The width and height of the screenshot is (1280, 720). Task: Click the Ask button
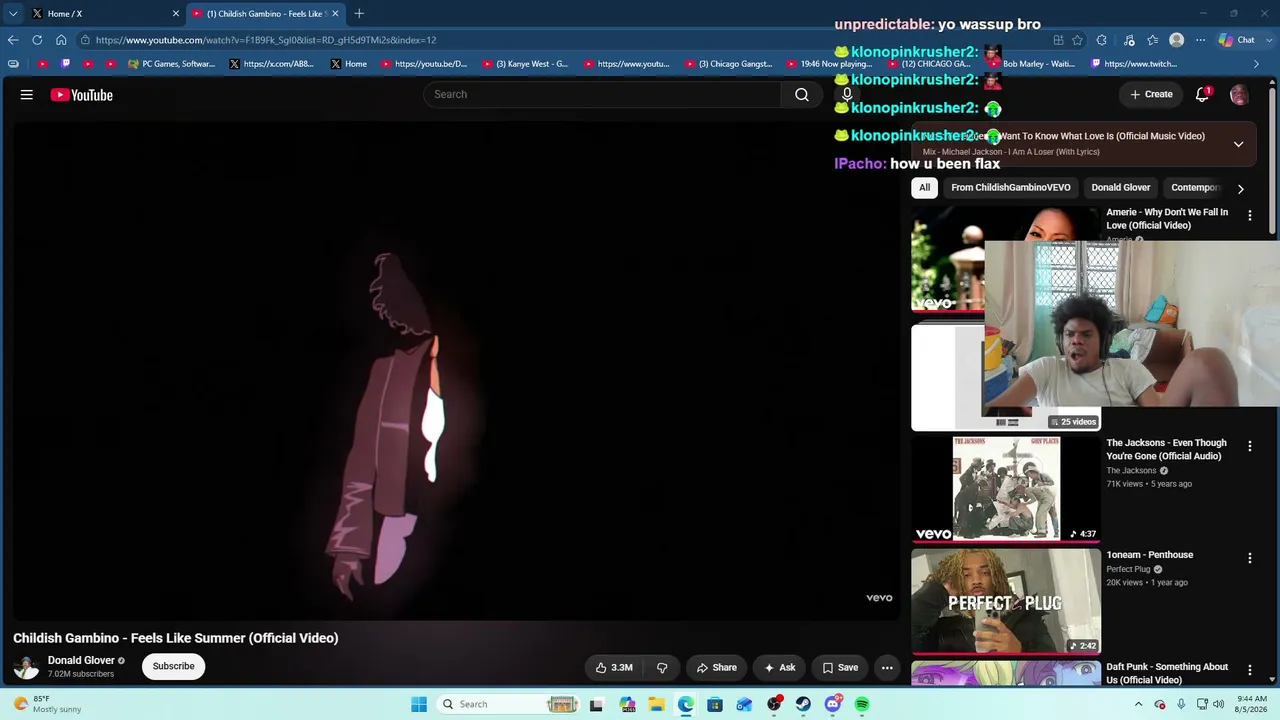[780, 667]
